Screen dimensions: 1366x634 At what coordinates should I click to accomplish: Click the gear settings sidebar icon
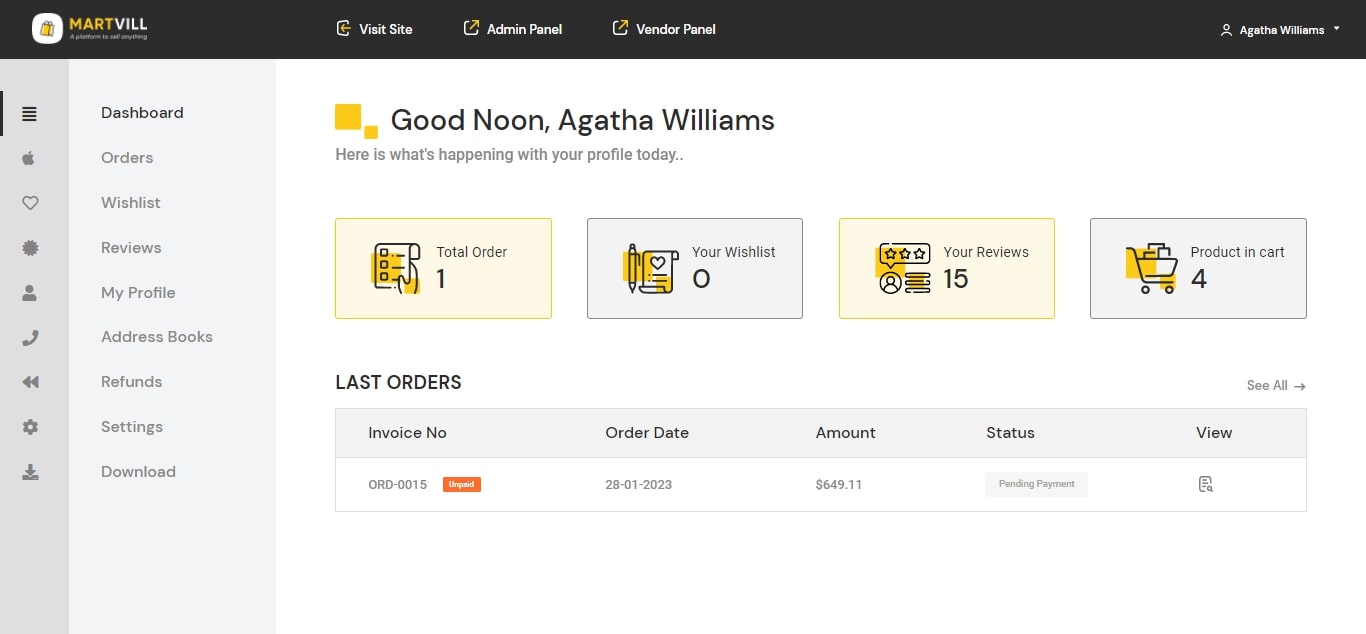point(30,427)
